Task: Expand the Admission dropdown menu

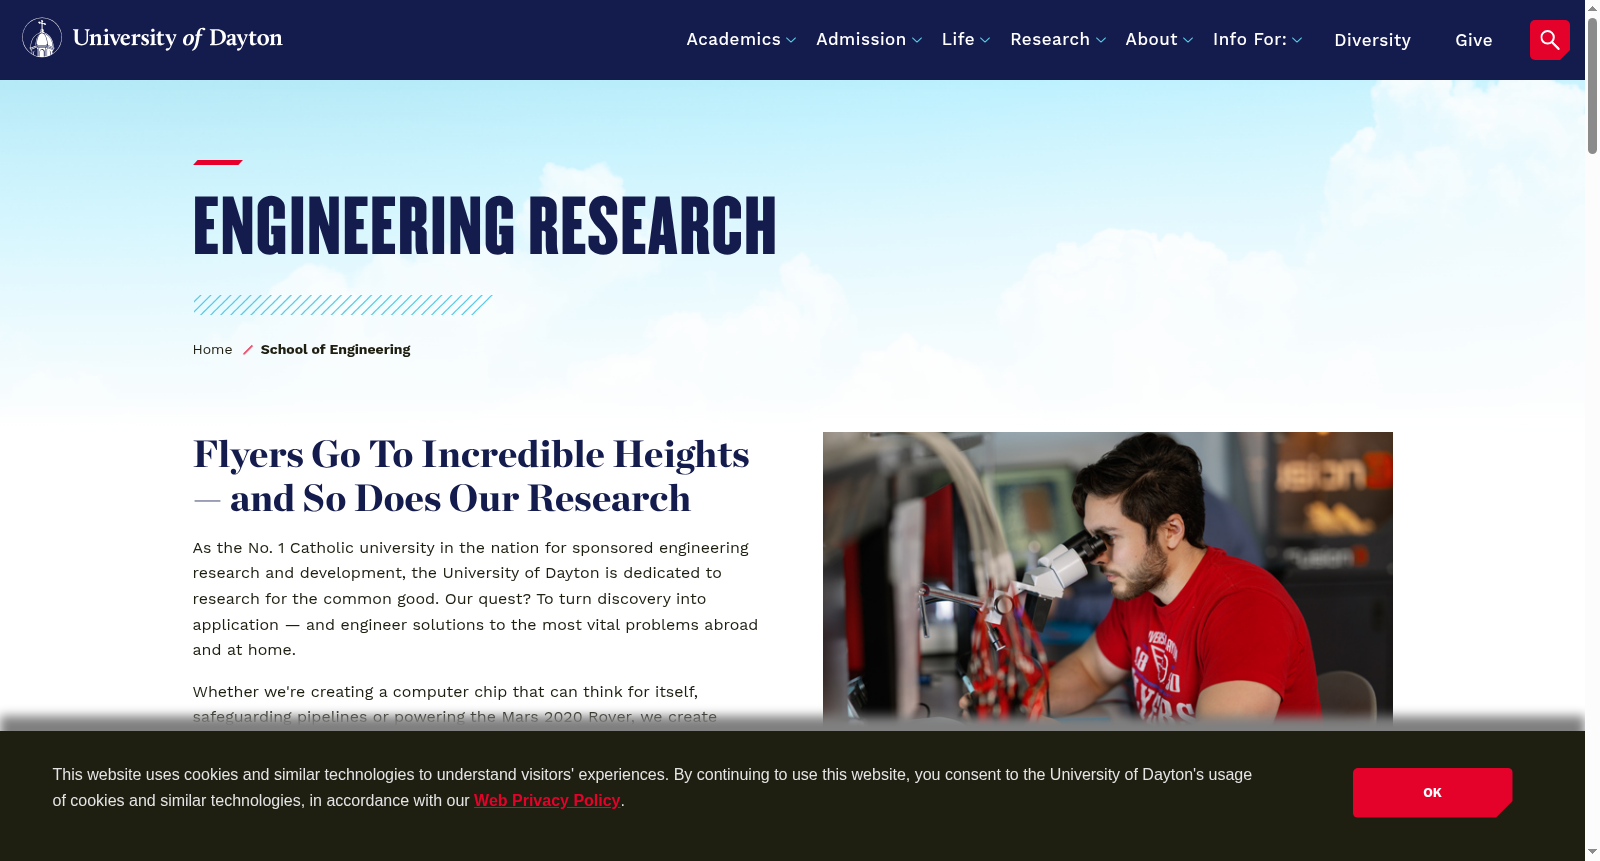Action: point(869,40)
